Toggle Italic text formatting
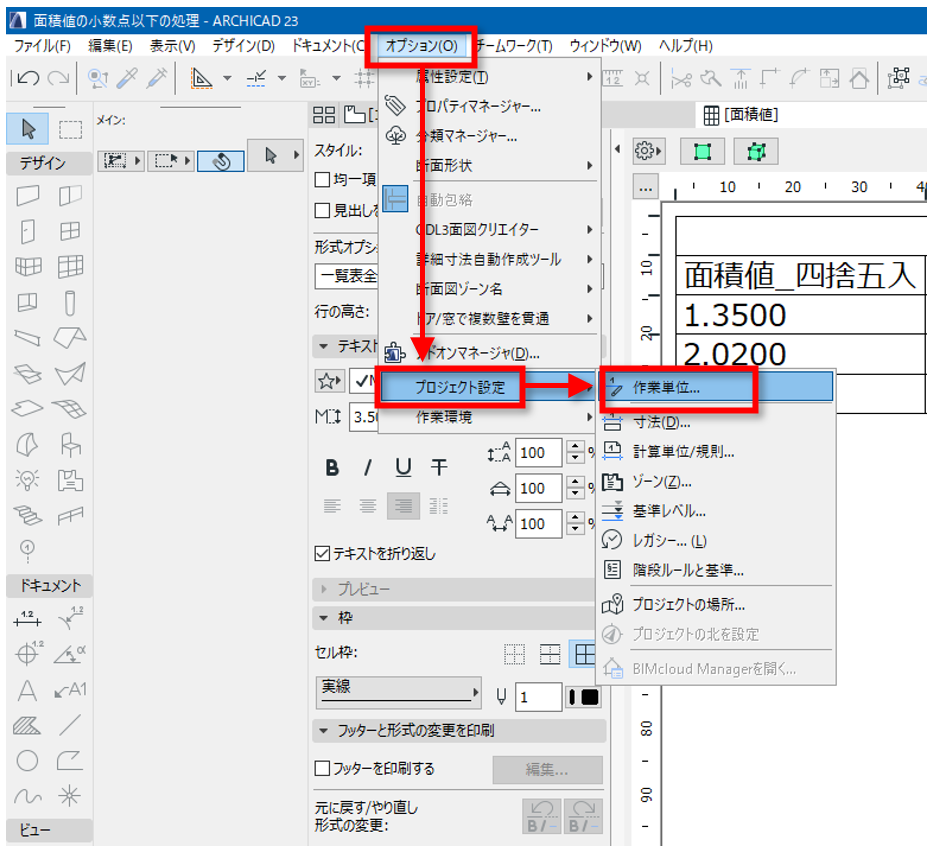Screen dimensions: 934x857 [368, 468]
